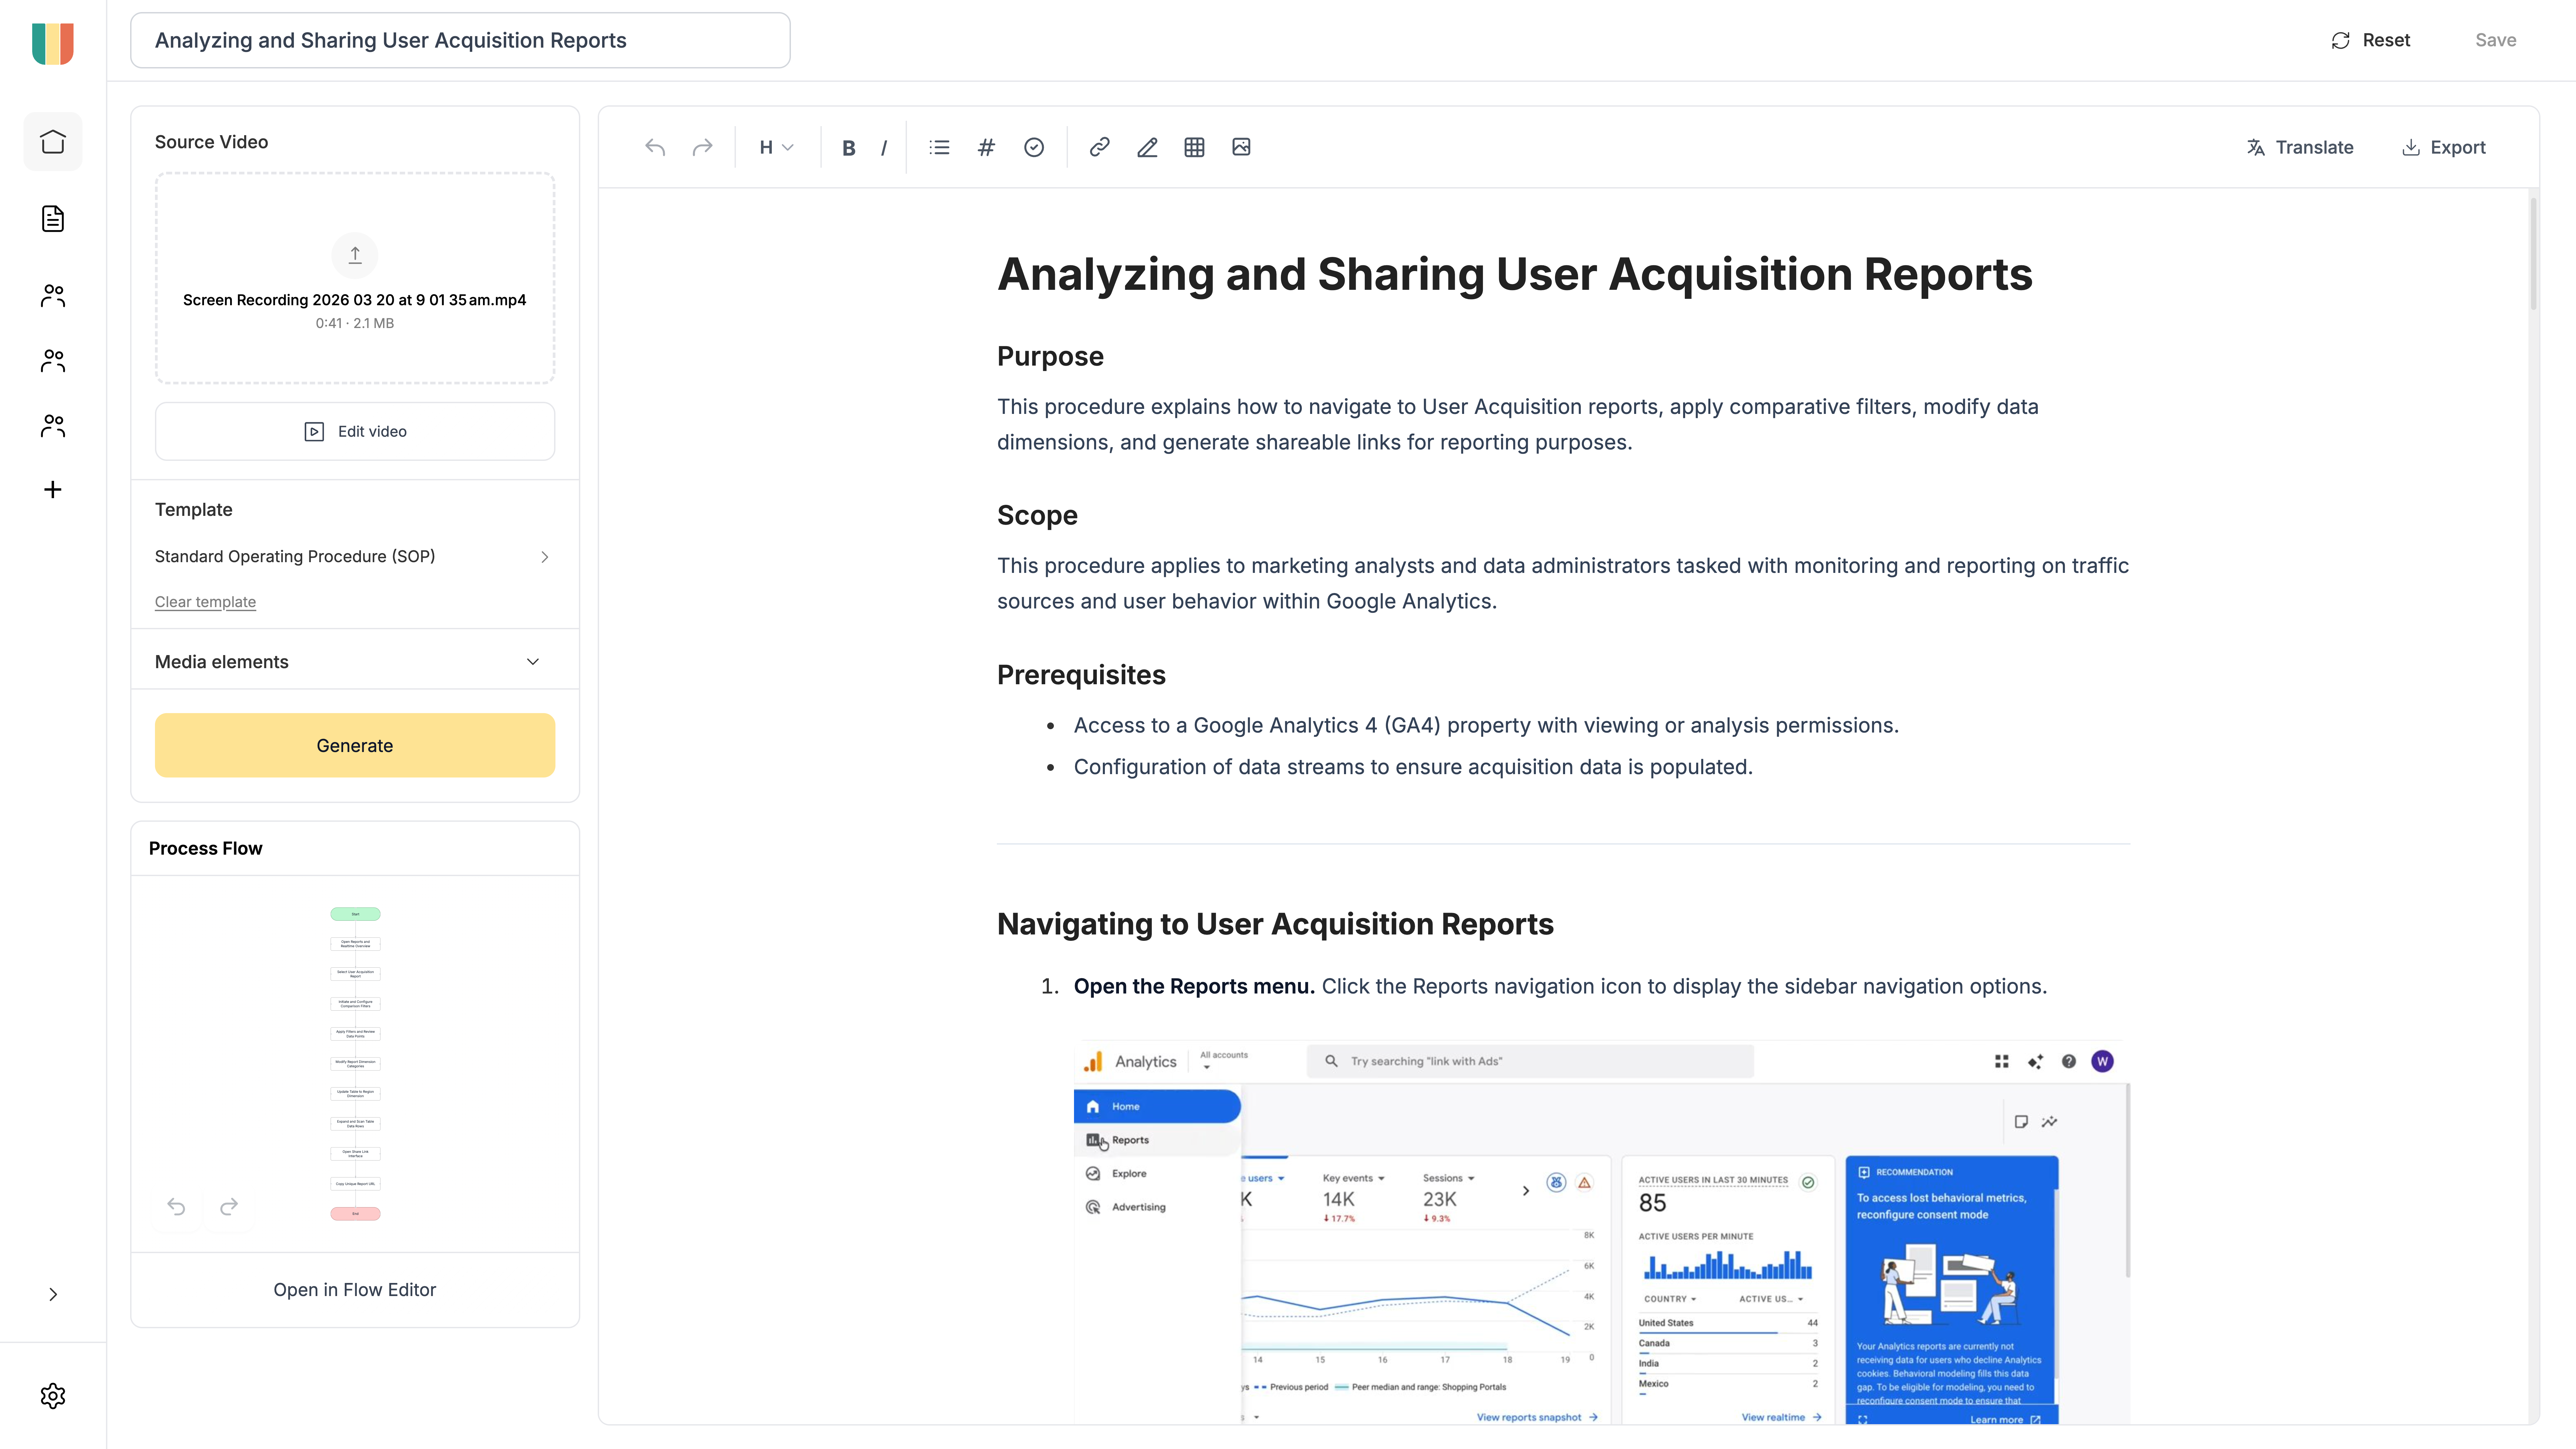Click the red End node in the flow preview

tap(355, 1214)
